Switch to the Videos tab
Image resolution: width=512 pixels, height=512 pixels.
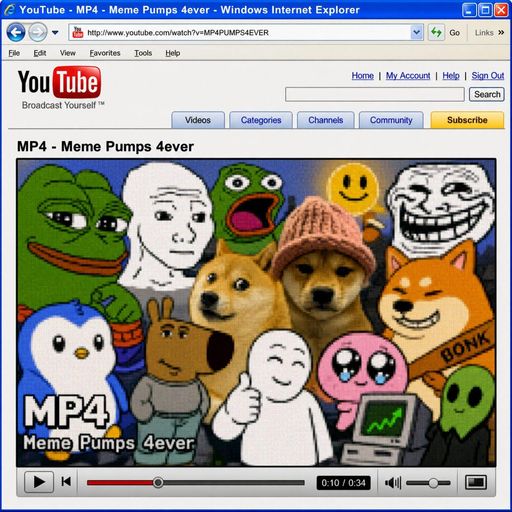[198, 120]
